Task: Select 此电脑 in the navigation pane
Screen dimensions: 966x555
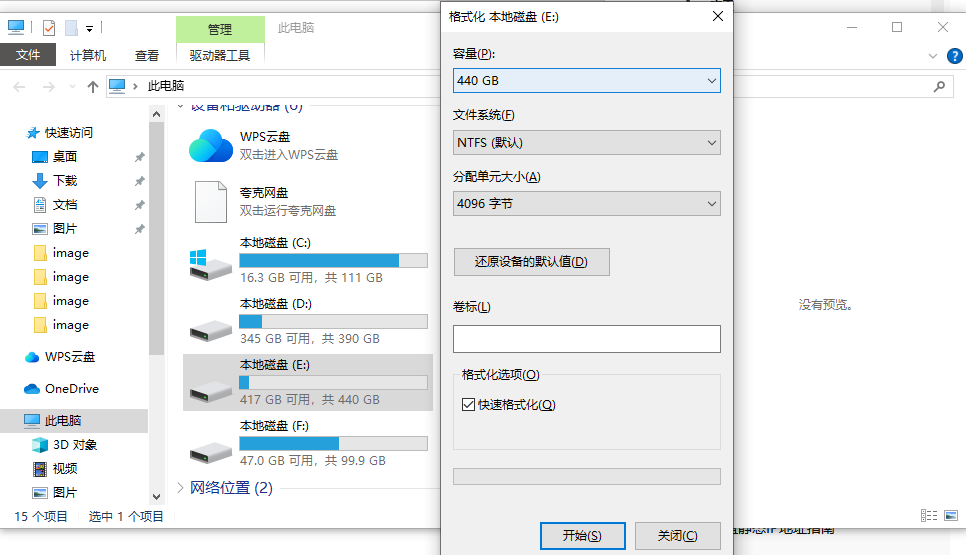Action: click(63, 421)
